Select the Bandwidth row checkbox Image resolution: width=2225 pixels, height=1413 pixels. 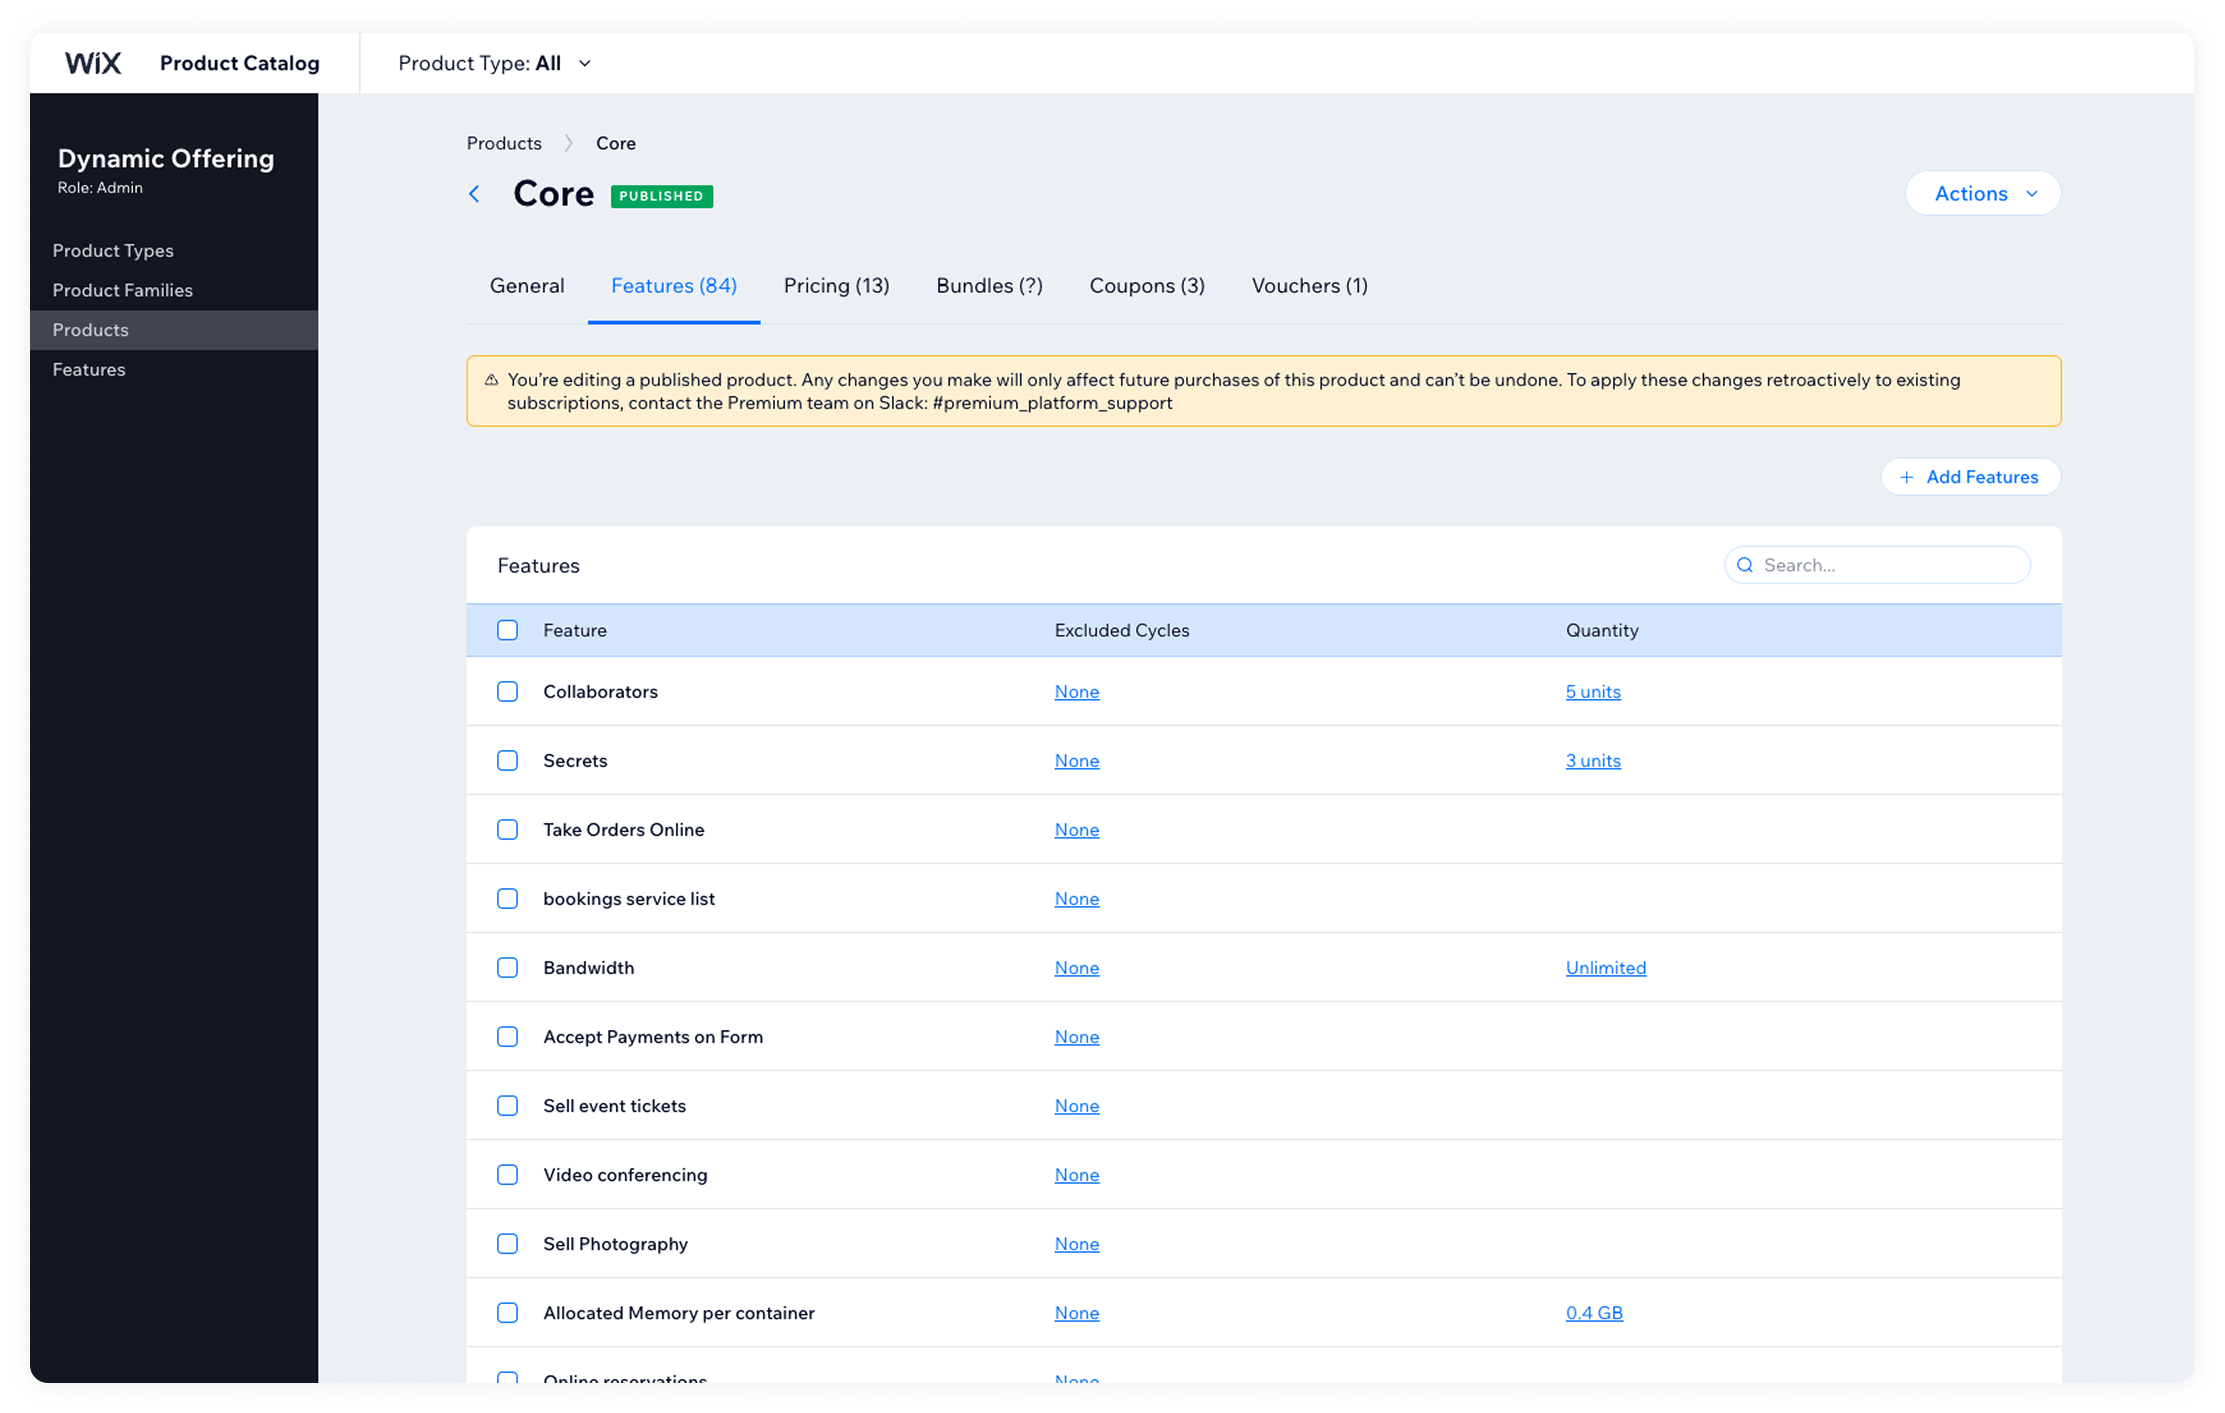click(x=508, y=967)
